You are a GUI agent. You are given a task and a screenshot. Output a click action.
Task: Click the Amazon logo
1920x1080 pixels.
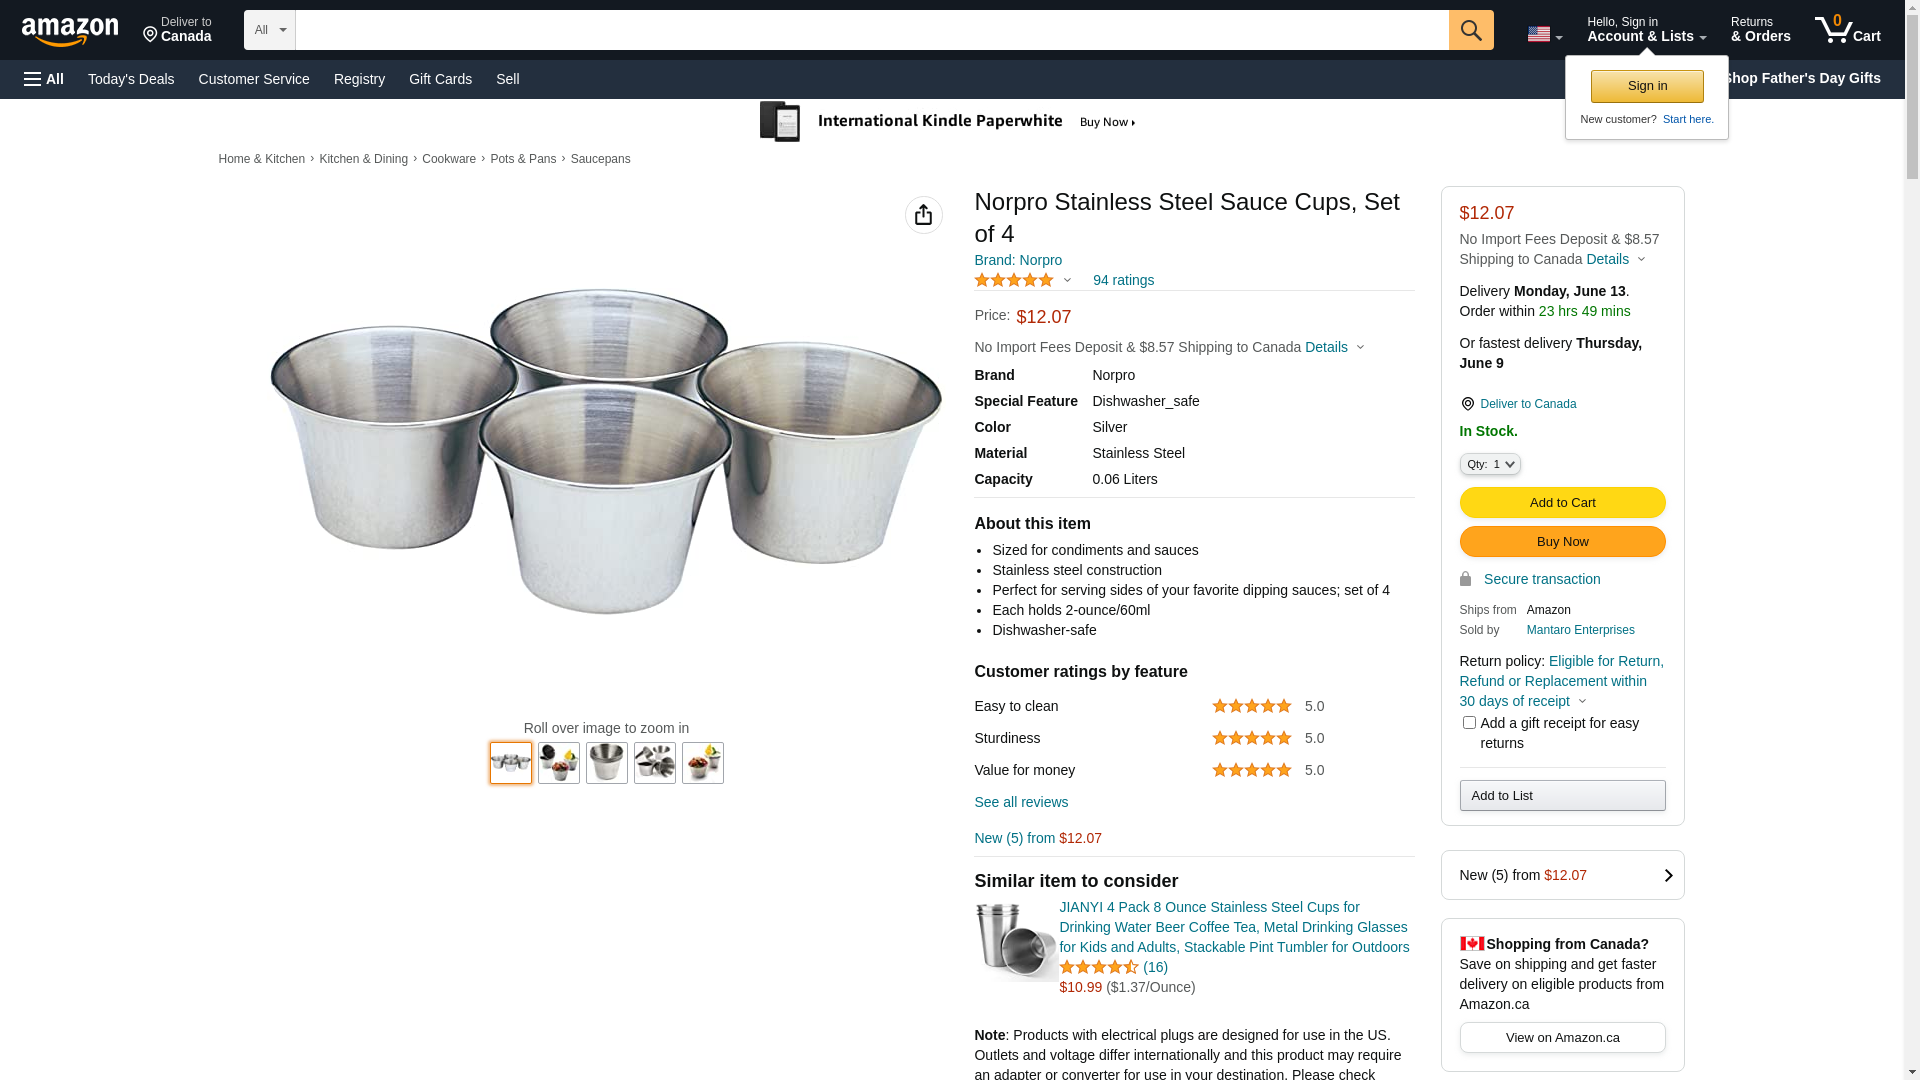70,31
